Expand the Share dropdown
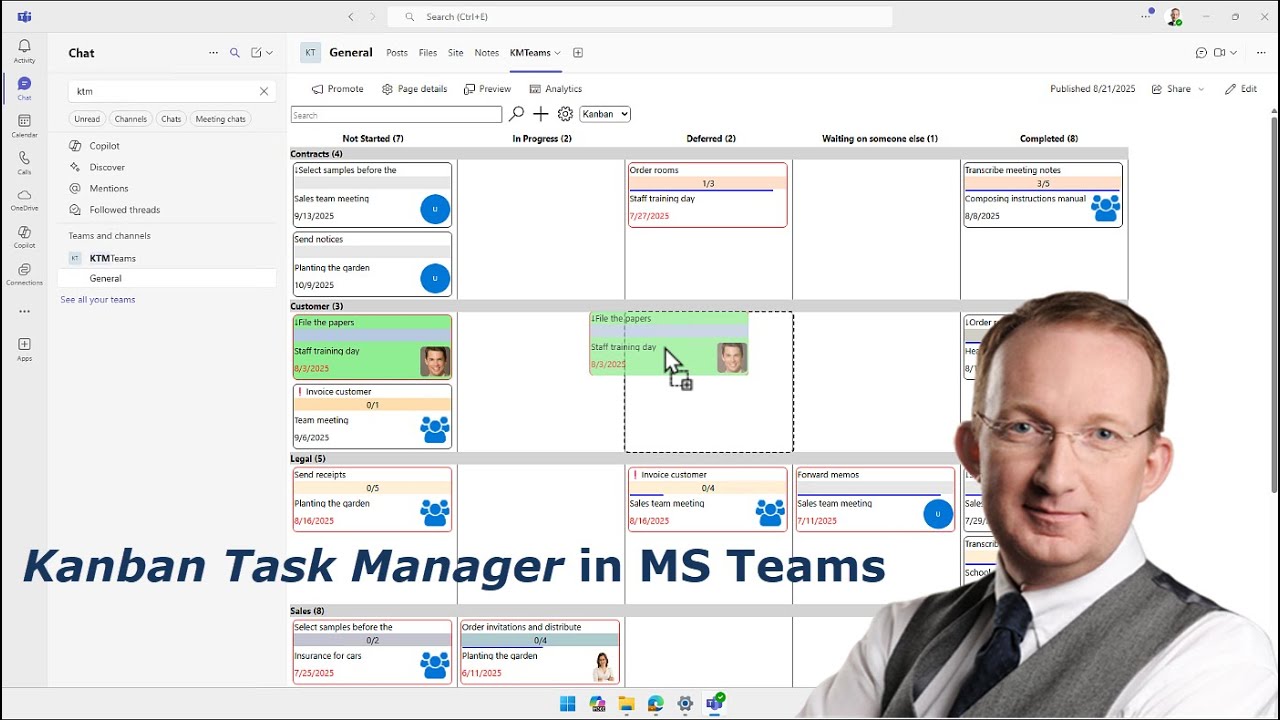This screenshot has width=1280, height=720. point(1201,89)
